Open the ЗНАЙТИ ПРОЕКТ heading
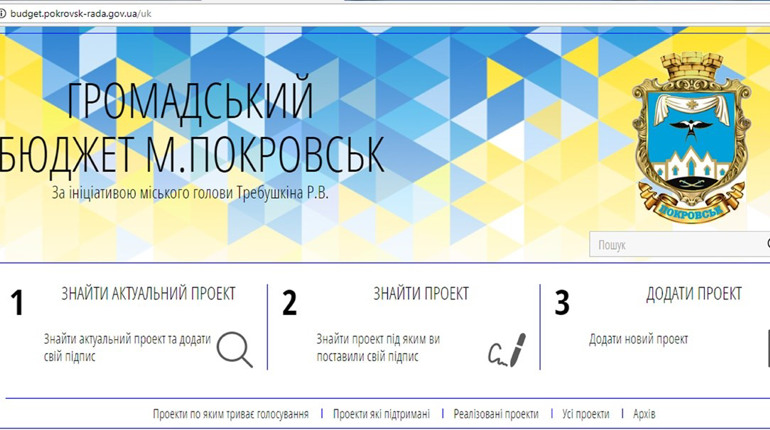This screenshot has height=430, width=770. click(x=420, y=294)
